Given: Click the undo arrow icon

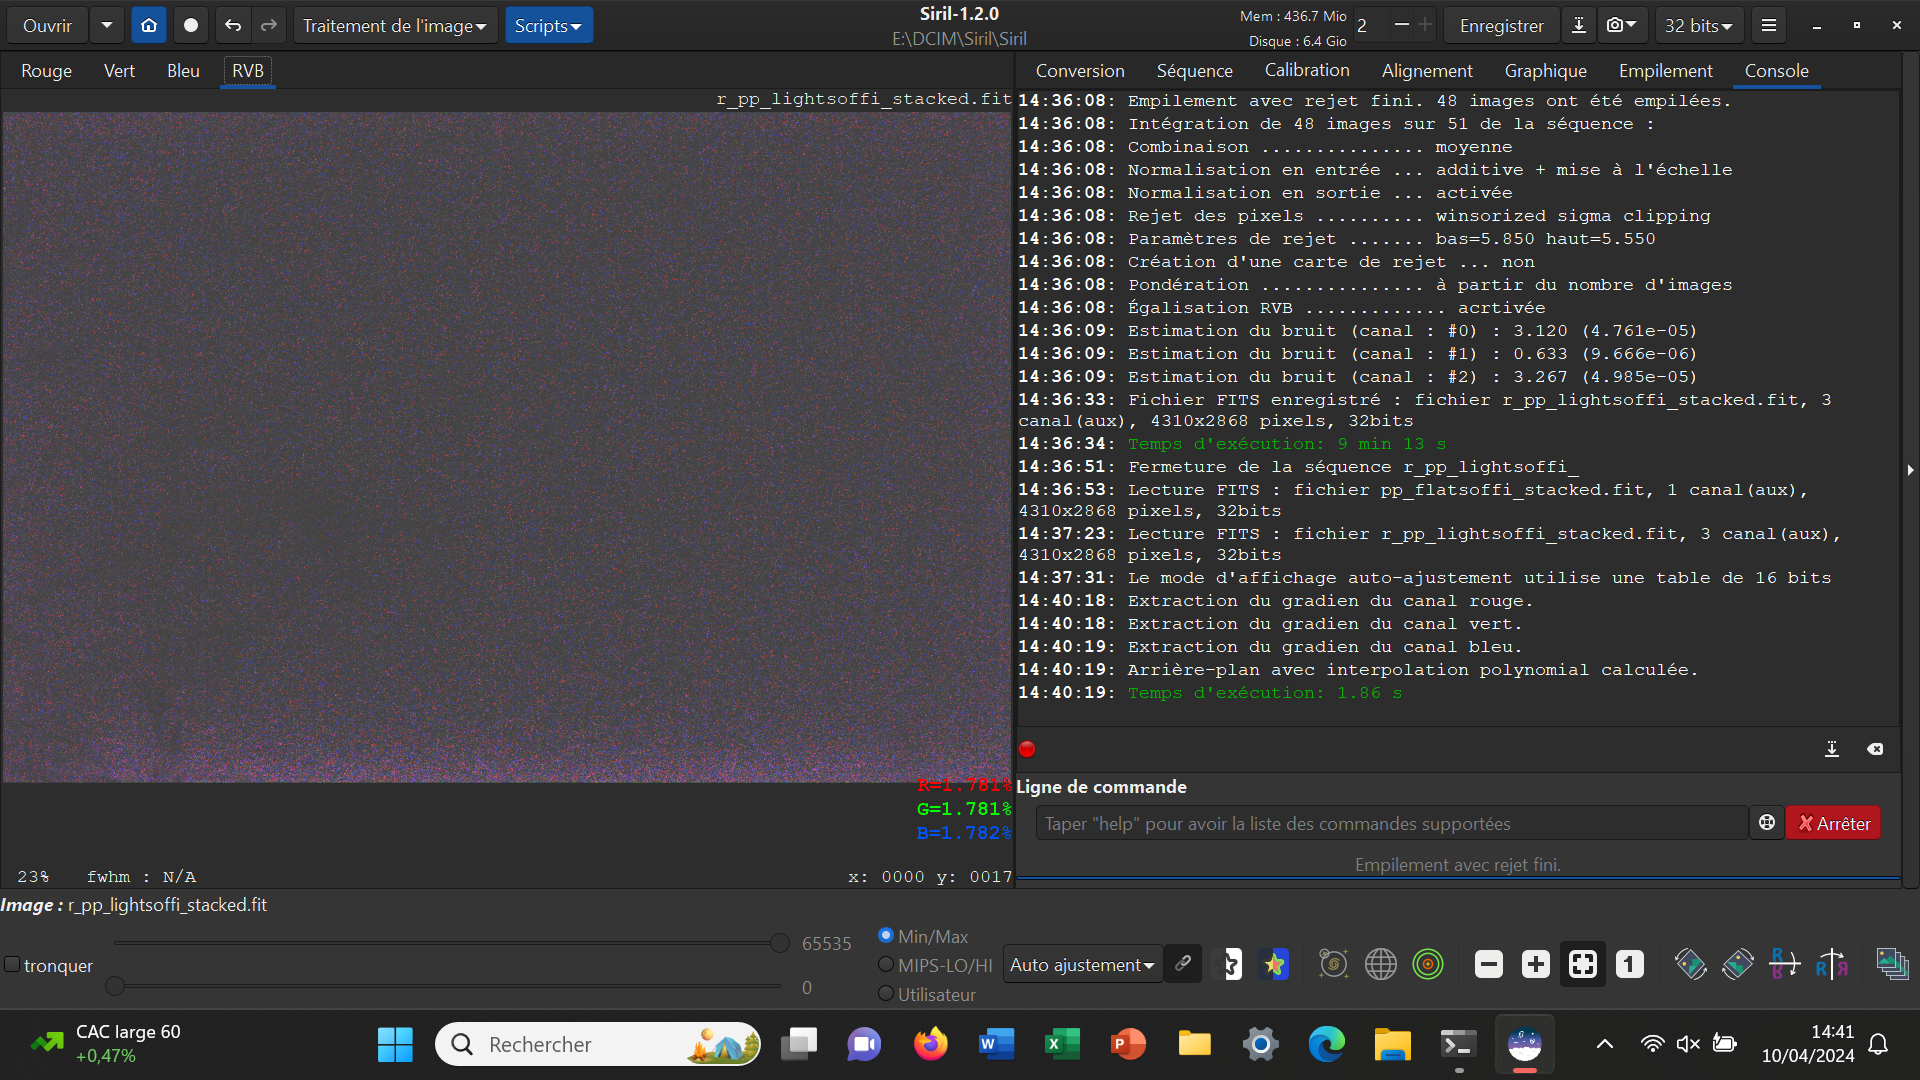Looking at the screenshot, I should [x=232, y=26].
